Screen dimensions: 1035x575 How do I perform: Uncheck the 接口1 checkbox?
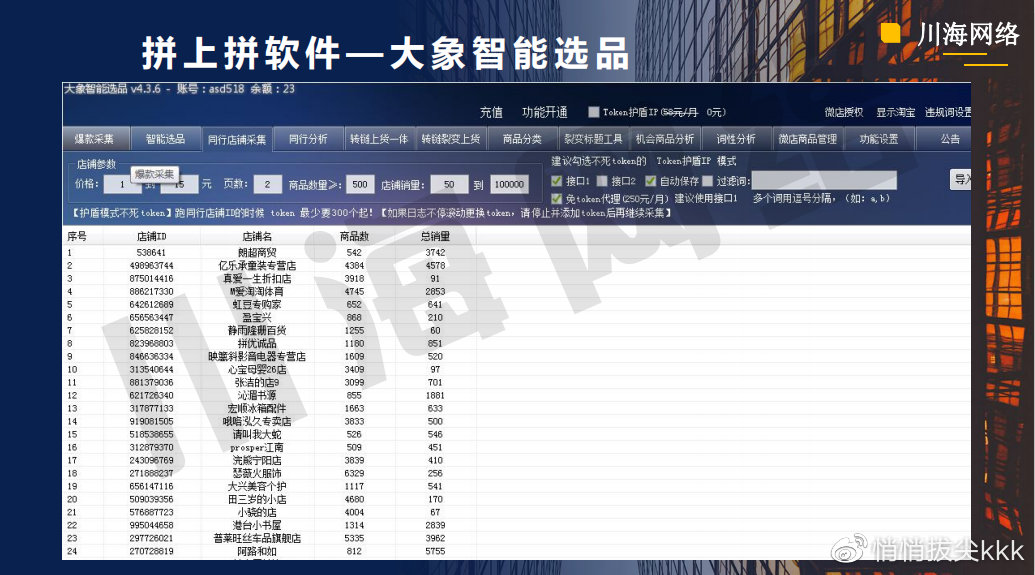click(556, 180)
